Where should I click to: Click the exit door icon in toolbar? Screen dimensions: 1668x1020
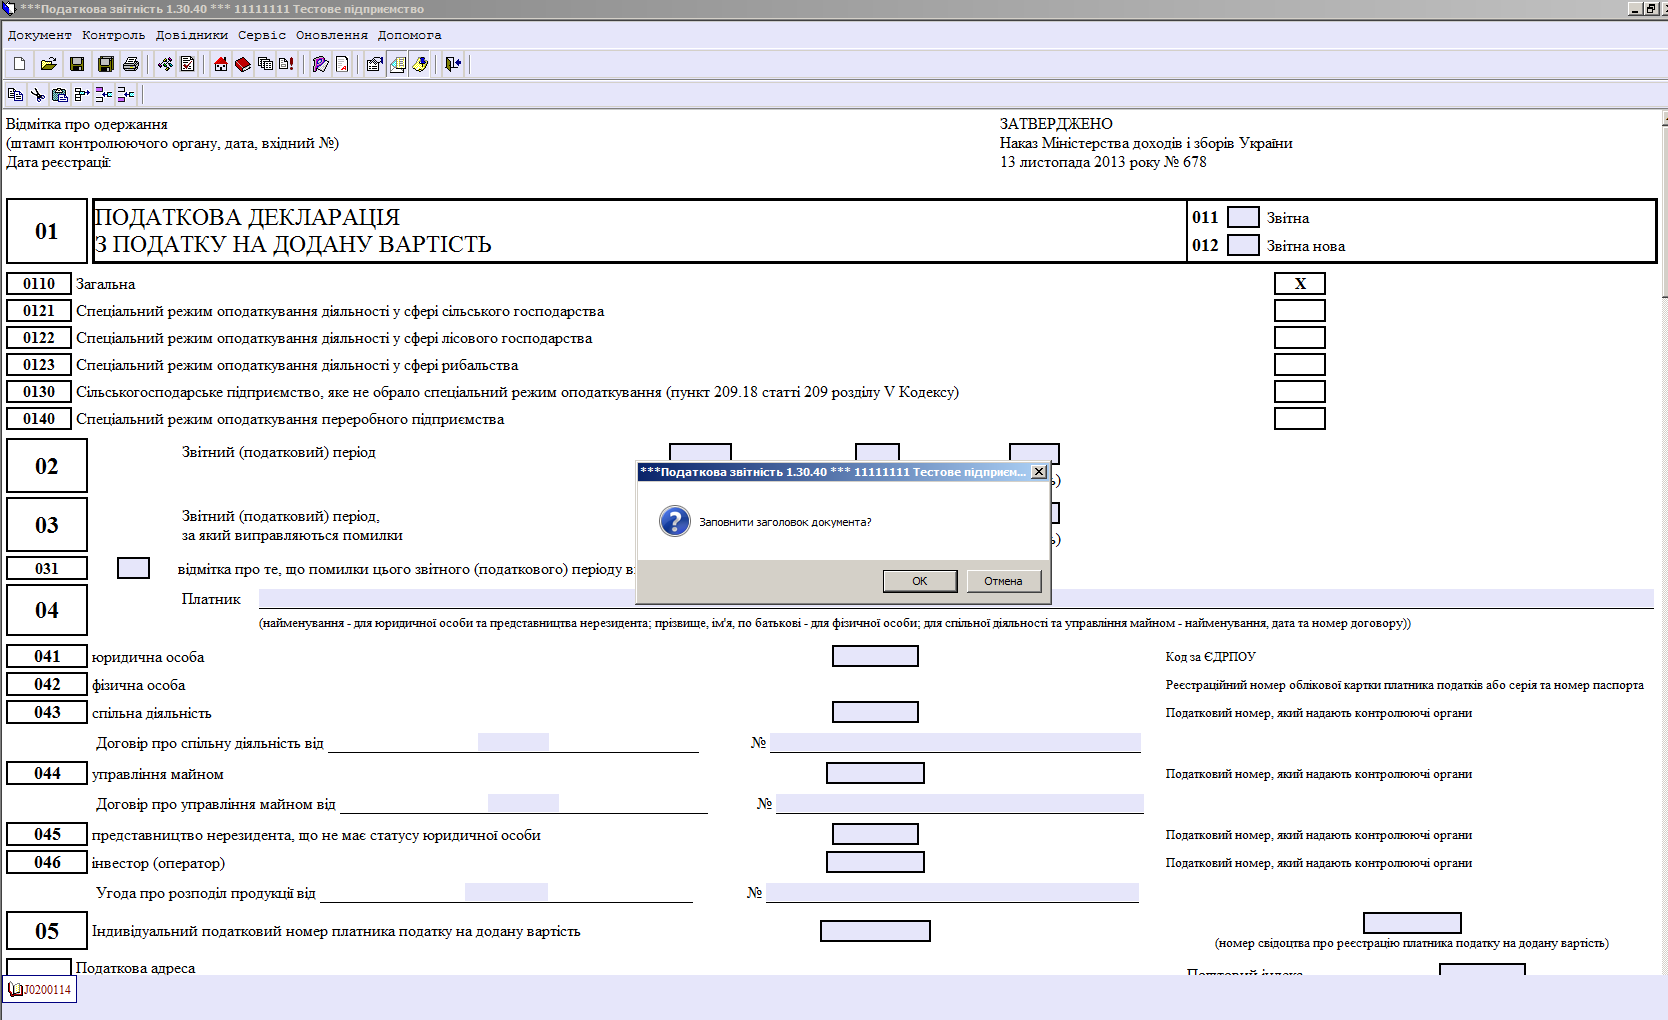click(453, 64)
